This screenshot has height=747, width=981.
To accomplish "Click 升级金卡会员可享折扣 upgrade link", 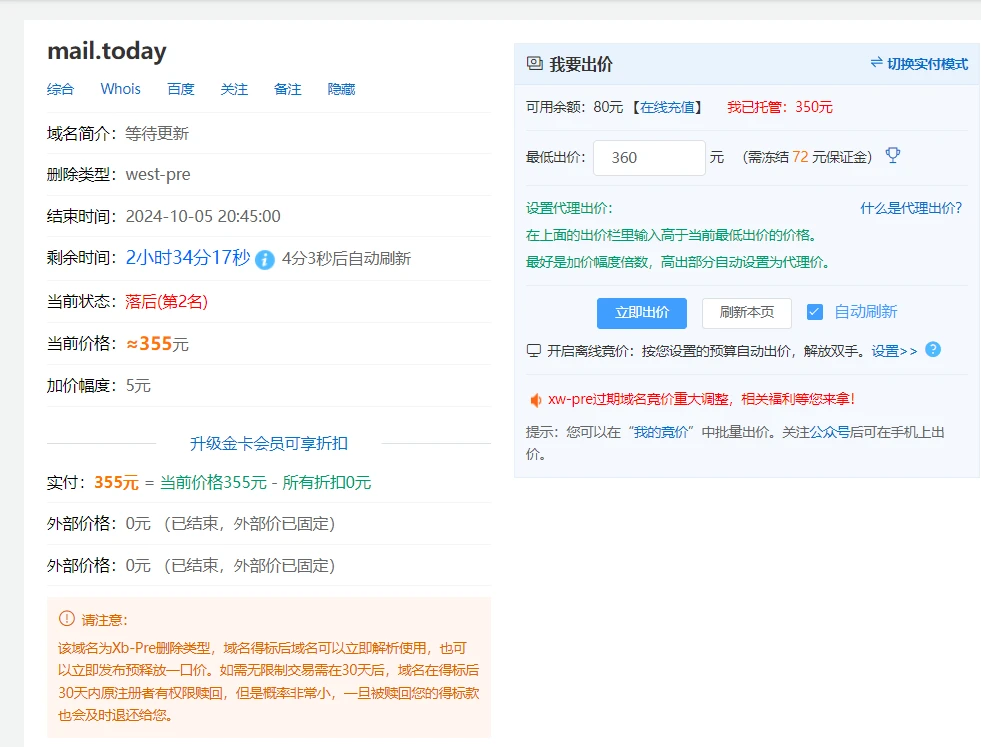I will [269, 443].
